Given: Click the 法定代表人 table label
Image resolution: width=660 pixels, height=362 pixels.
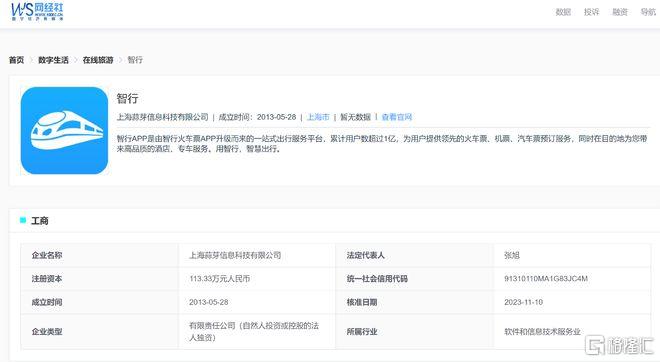Looking at the screenshot, I should click(x=365, y=255).
